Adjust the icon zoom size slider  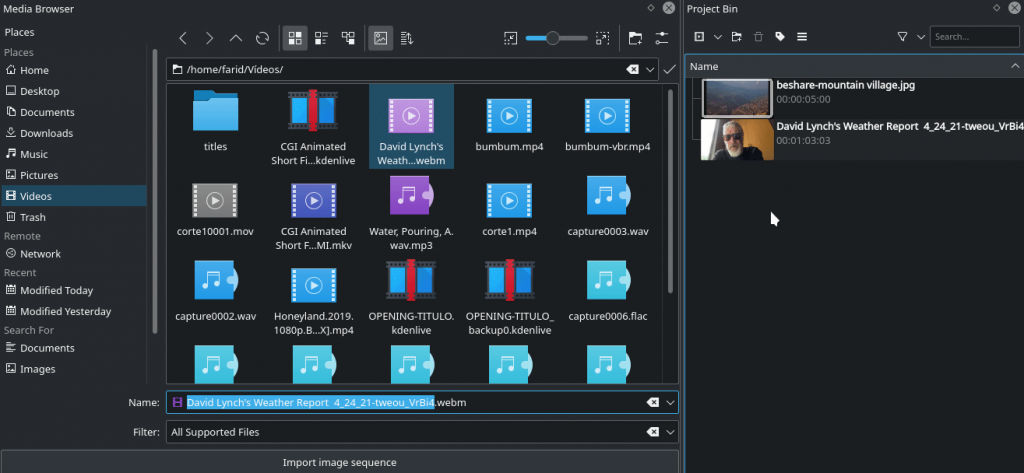coord(553,38)
